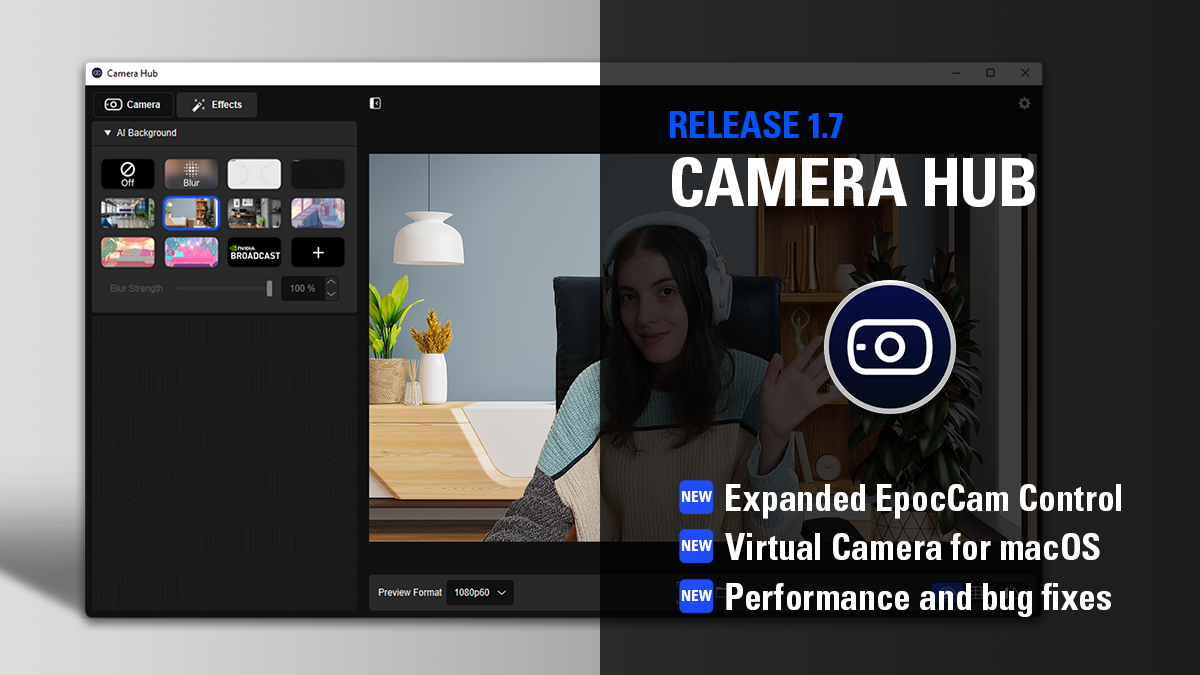Pick the office interior background thumbnail

[128, 213]
